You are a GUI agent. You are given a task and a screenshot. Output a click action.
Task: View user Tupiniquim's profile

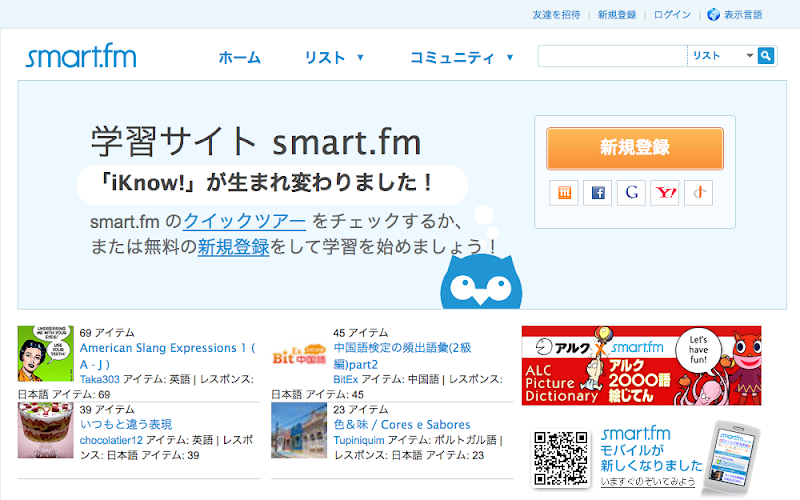[x=359, y=440]
